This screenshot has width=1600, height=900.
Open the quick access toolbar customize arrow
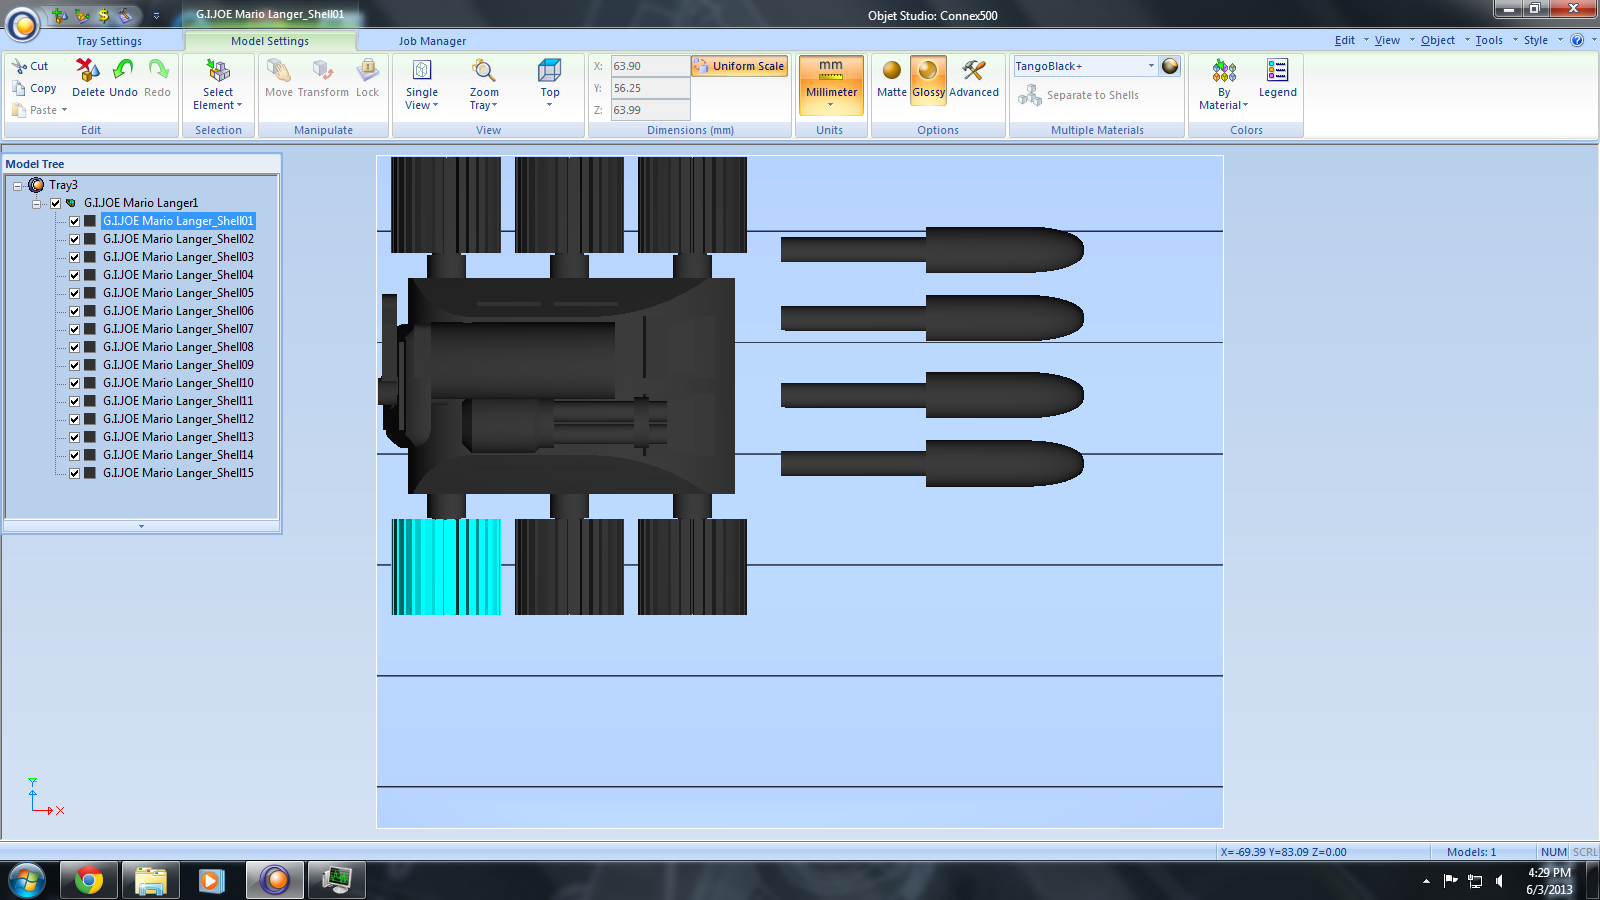pos(156,15)
